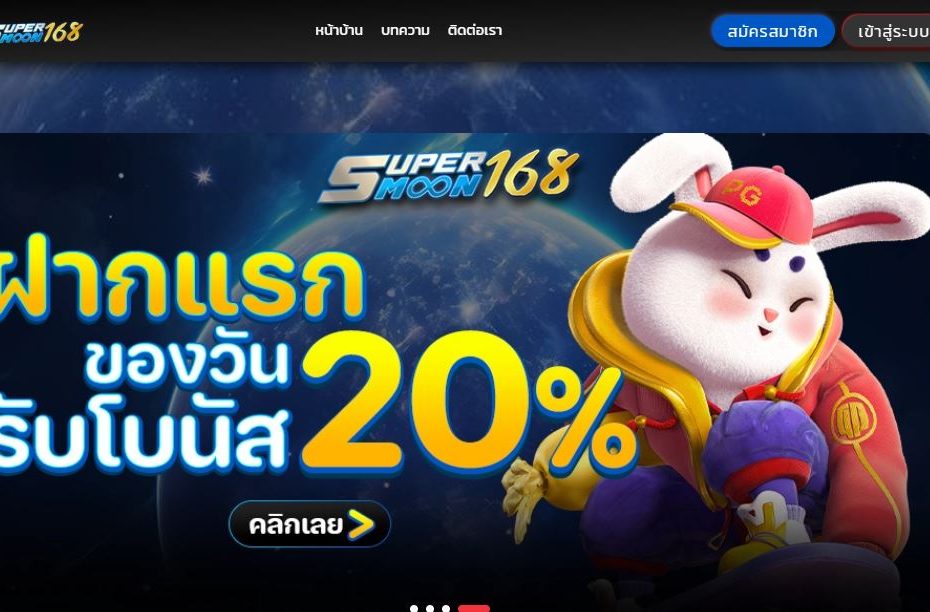Click the star sparkle on the banner

[x=203, y=176]
